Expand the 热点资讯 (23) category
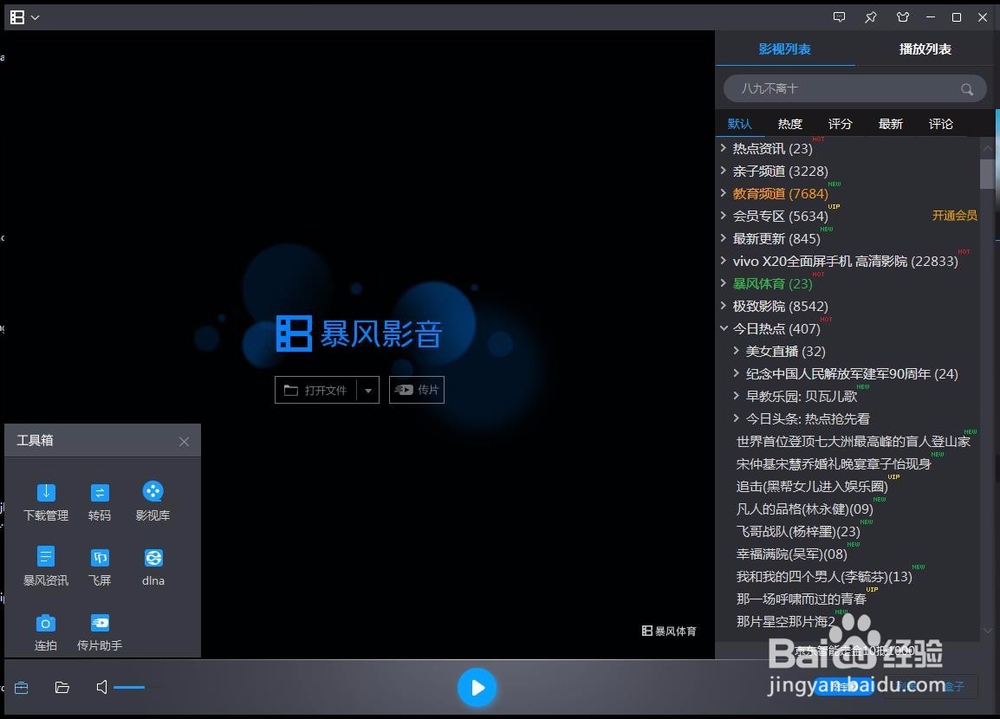The image size is (1000, 719). (x=723, y=148)
